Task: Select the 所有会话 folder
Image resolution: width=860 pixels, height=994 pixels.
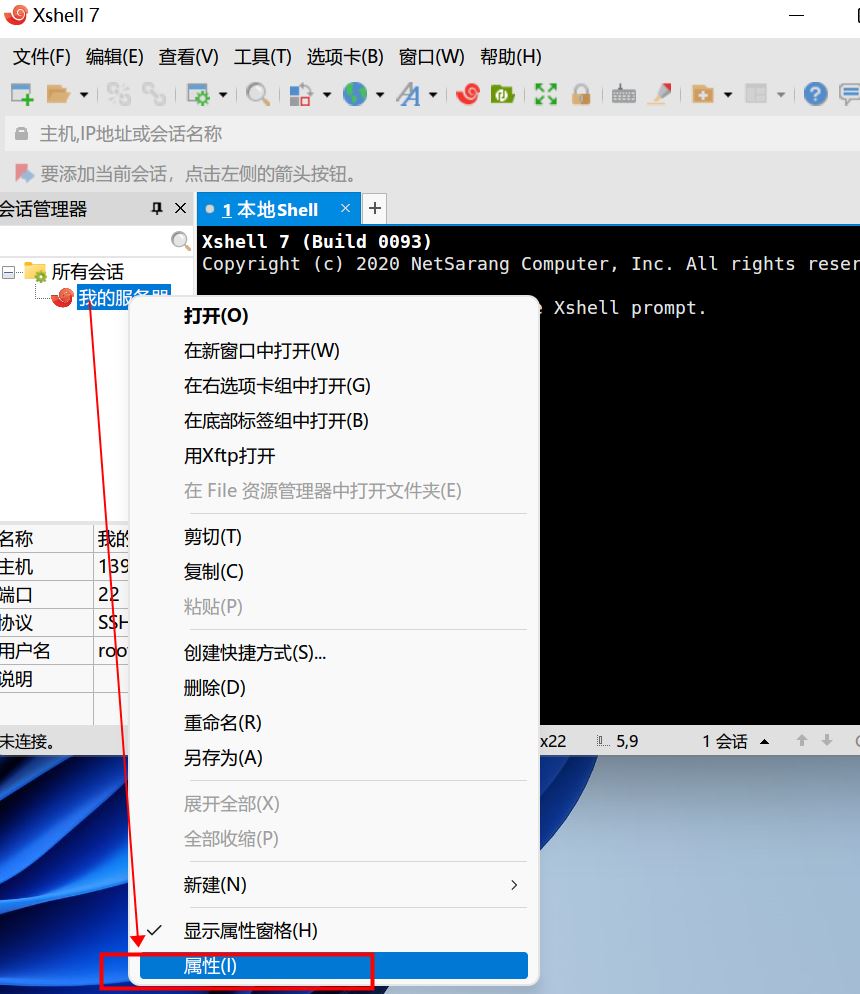Action: point(87,272)
